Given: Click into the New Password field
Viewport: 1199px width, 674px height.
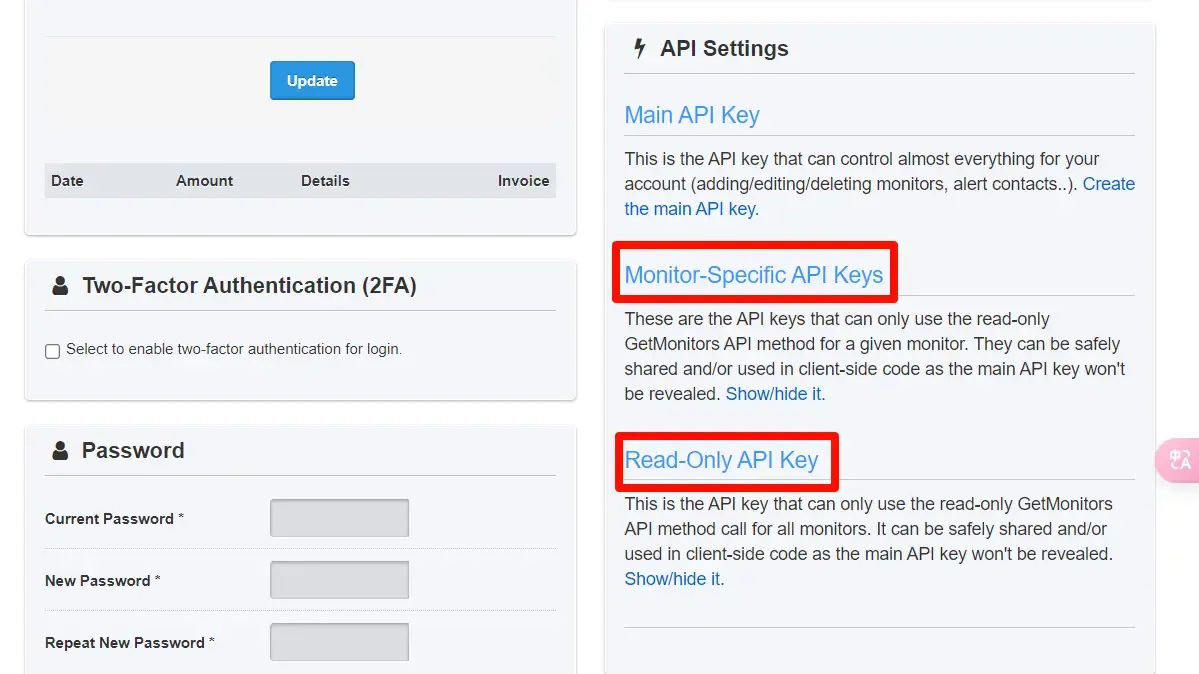Looking at the screenshot, I should tap(339, 580).
